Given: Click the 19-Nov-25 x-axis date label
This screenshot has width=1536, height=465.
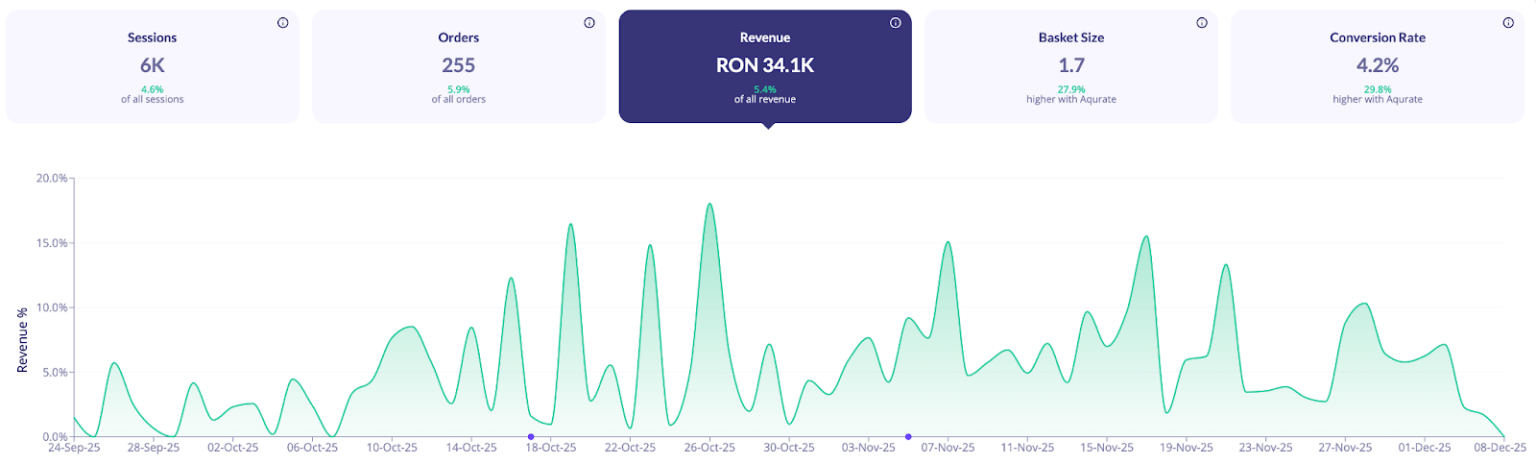Looking at the screenshot, I should point(1185,449).
